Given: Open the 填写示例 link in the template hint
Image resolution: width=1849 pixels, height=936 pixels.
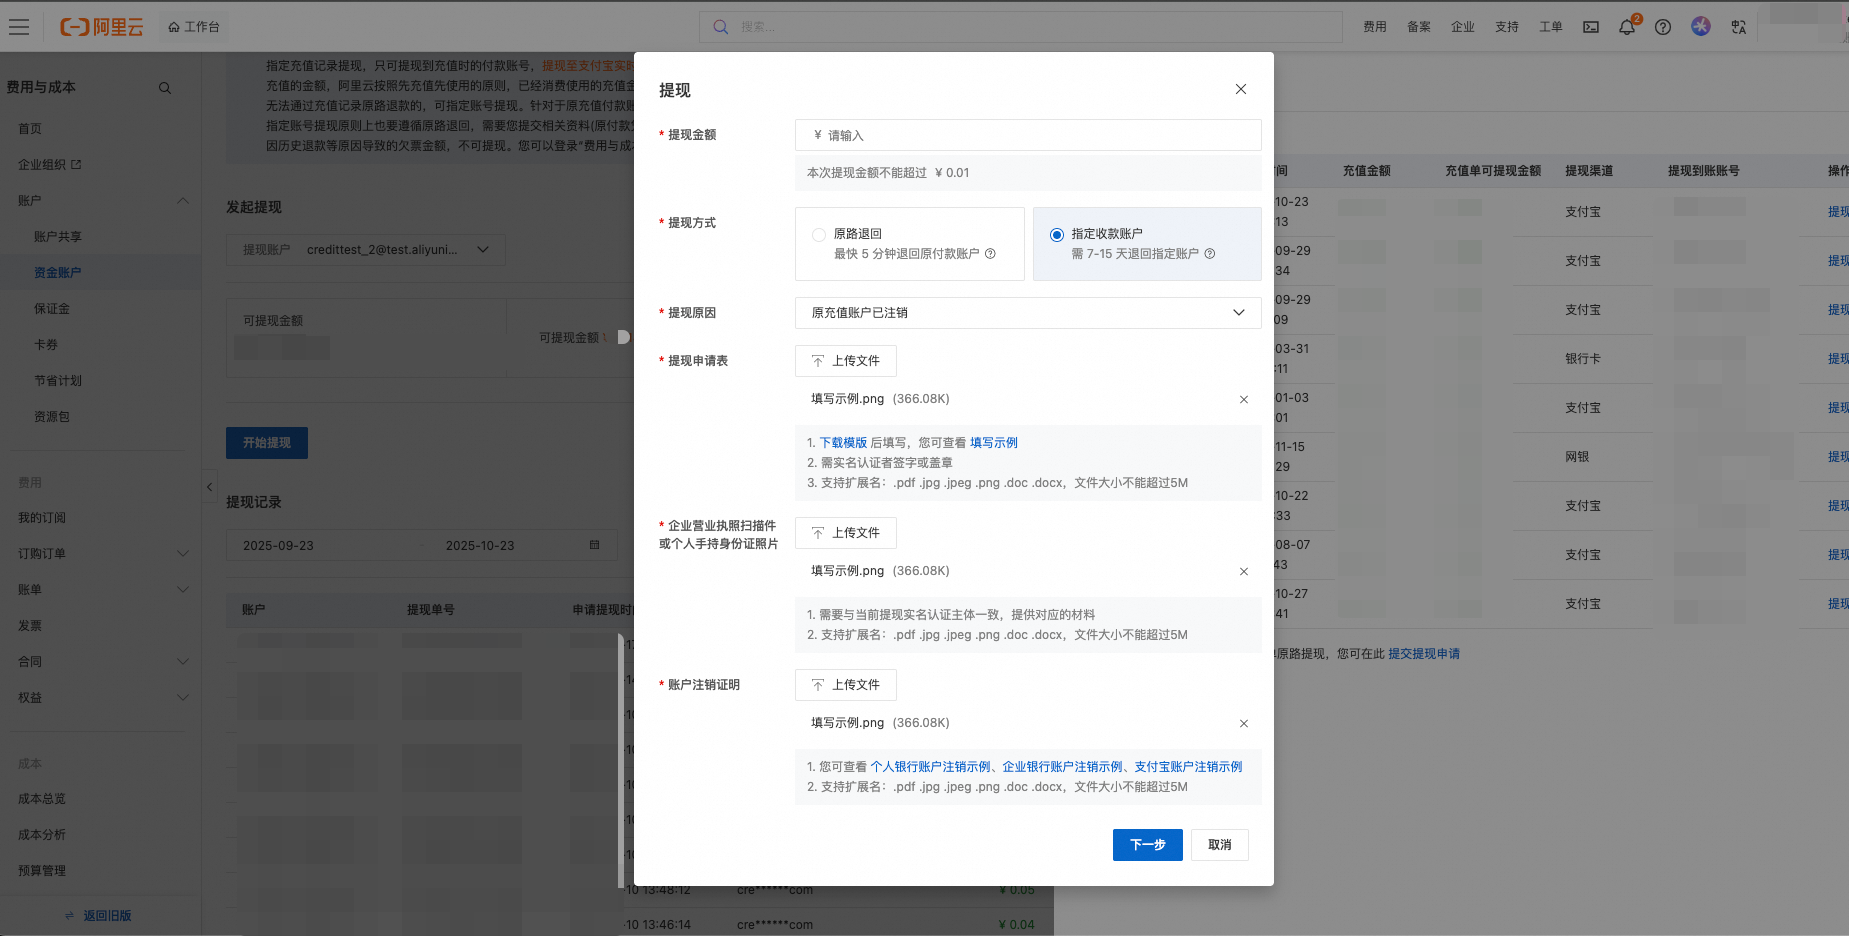Looking at the screenshot, I should pyautogui.click(x=994, y=443).
